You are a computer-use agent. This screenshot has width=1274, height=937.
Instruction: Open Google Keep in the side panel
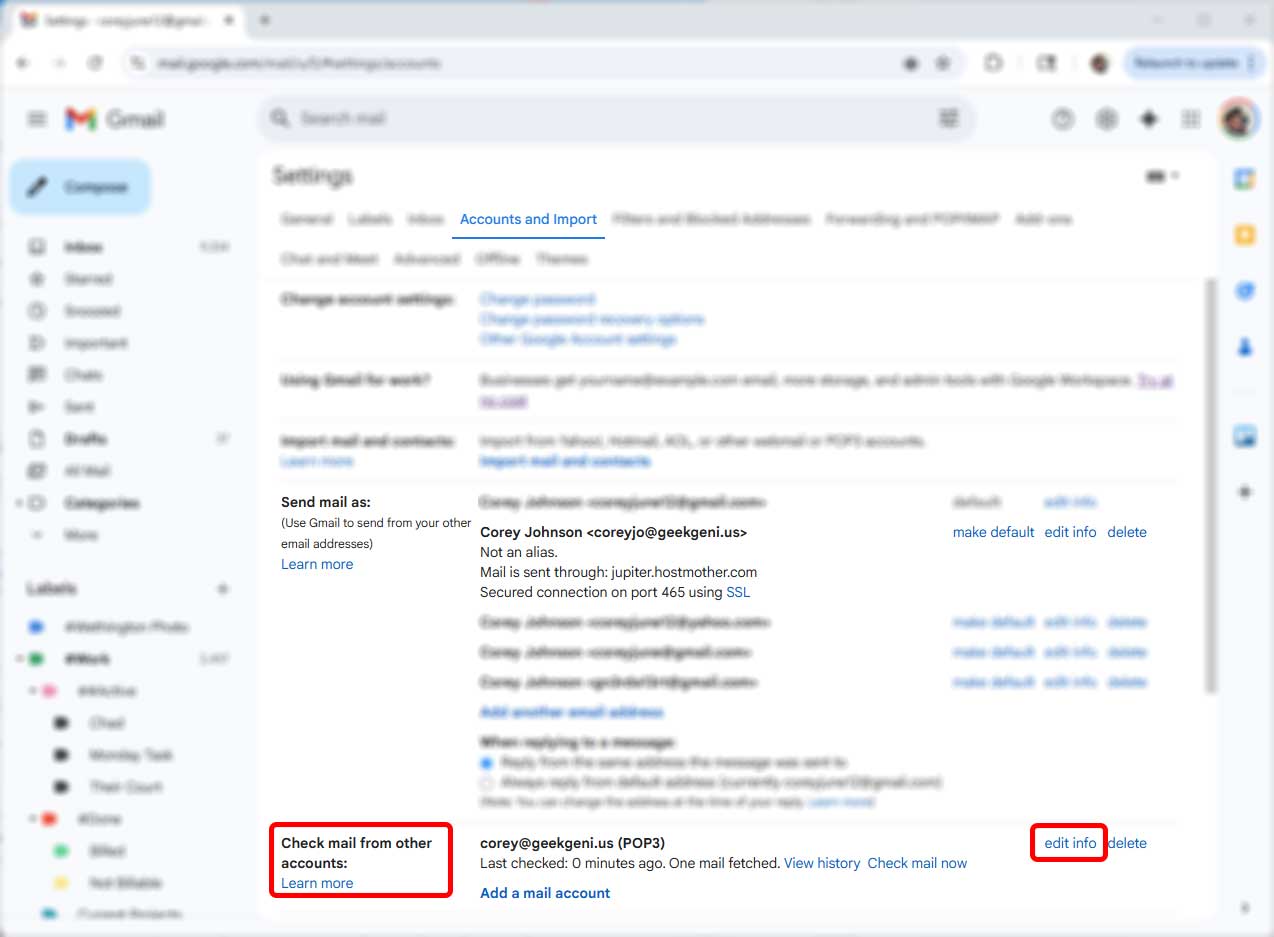[1245, 235]
